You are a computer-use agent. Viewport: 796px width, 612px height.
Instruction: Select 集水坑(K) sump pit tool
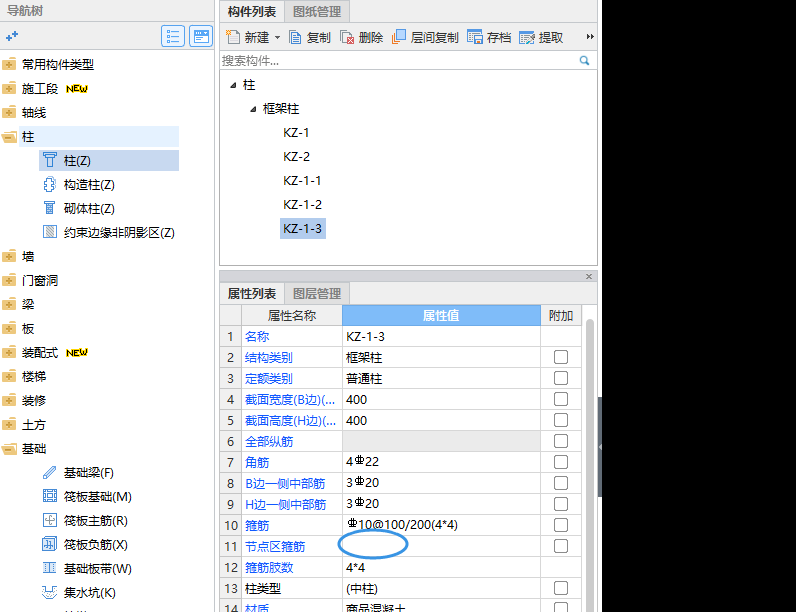[79, 593]
